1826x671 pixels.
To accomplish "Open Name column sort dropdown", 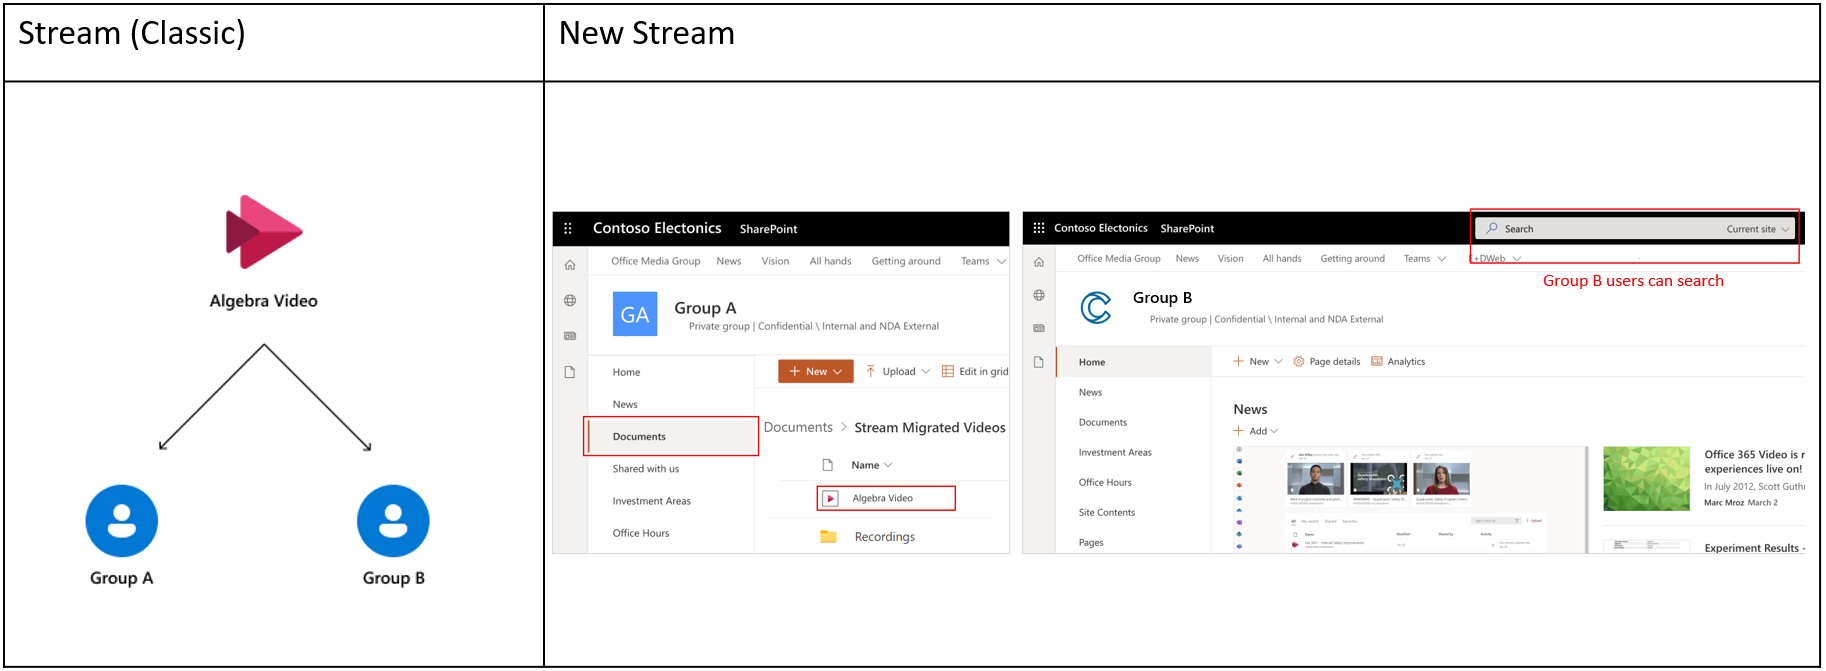I will click(888, 465).
